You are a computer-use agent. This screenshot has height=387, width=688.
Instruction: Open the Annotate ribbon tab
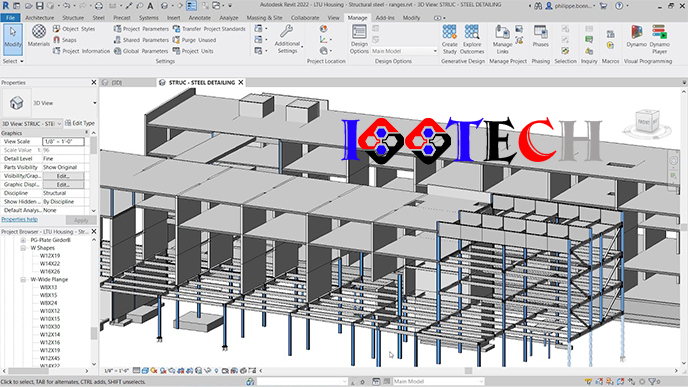[200, 18]
